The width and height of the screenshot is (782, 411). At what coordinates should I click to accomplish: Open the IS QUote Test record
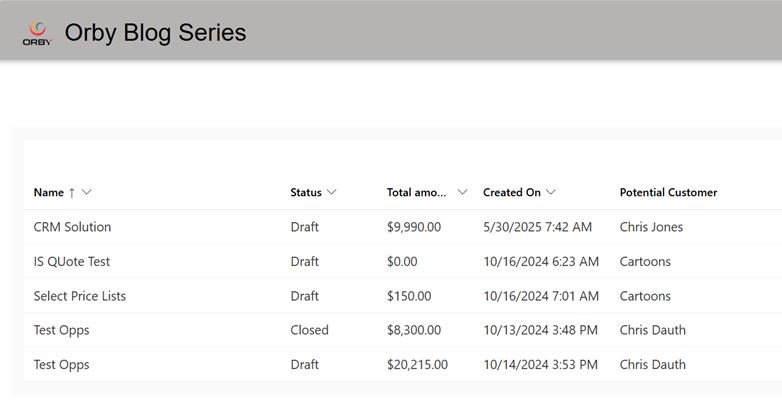click(x=72, y=261)
